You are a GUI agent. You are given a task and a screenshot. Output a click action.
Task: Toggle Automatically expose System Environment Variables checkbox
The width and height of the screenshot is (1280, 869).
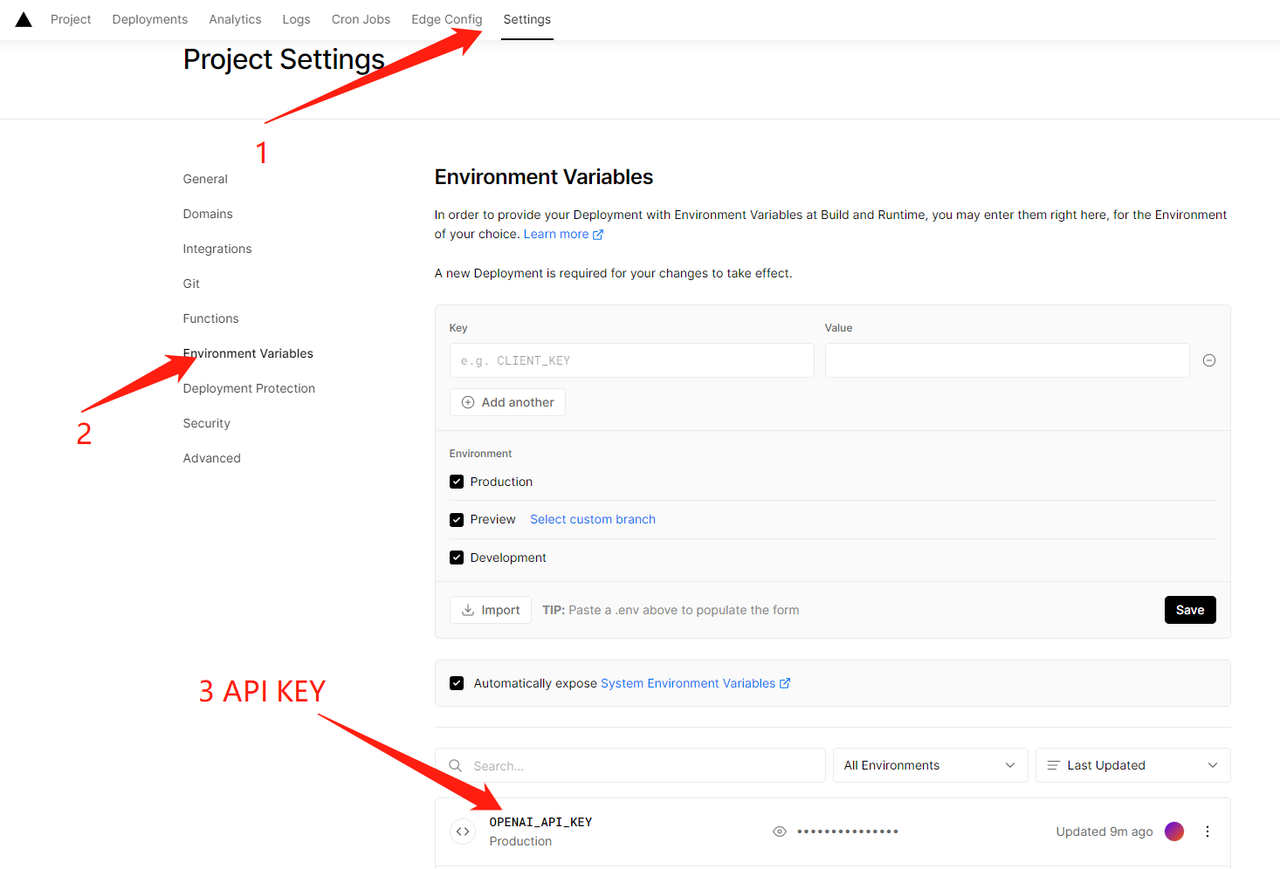point(457,683)
